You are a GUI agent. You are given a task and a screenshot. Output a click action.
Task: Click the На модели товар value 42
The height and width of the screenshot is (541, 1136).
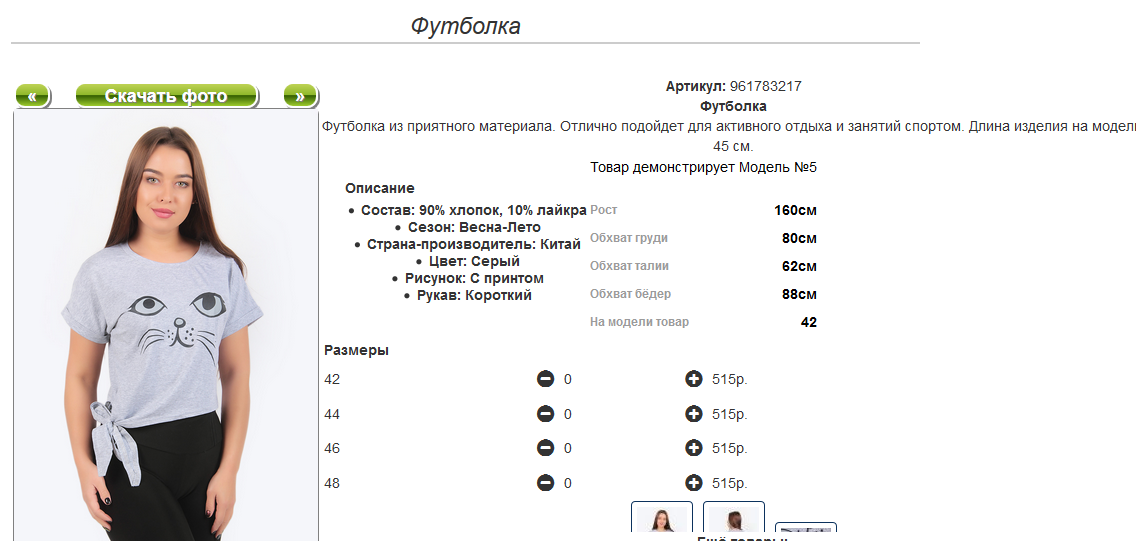809,322
